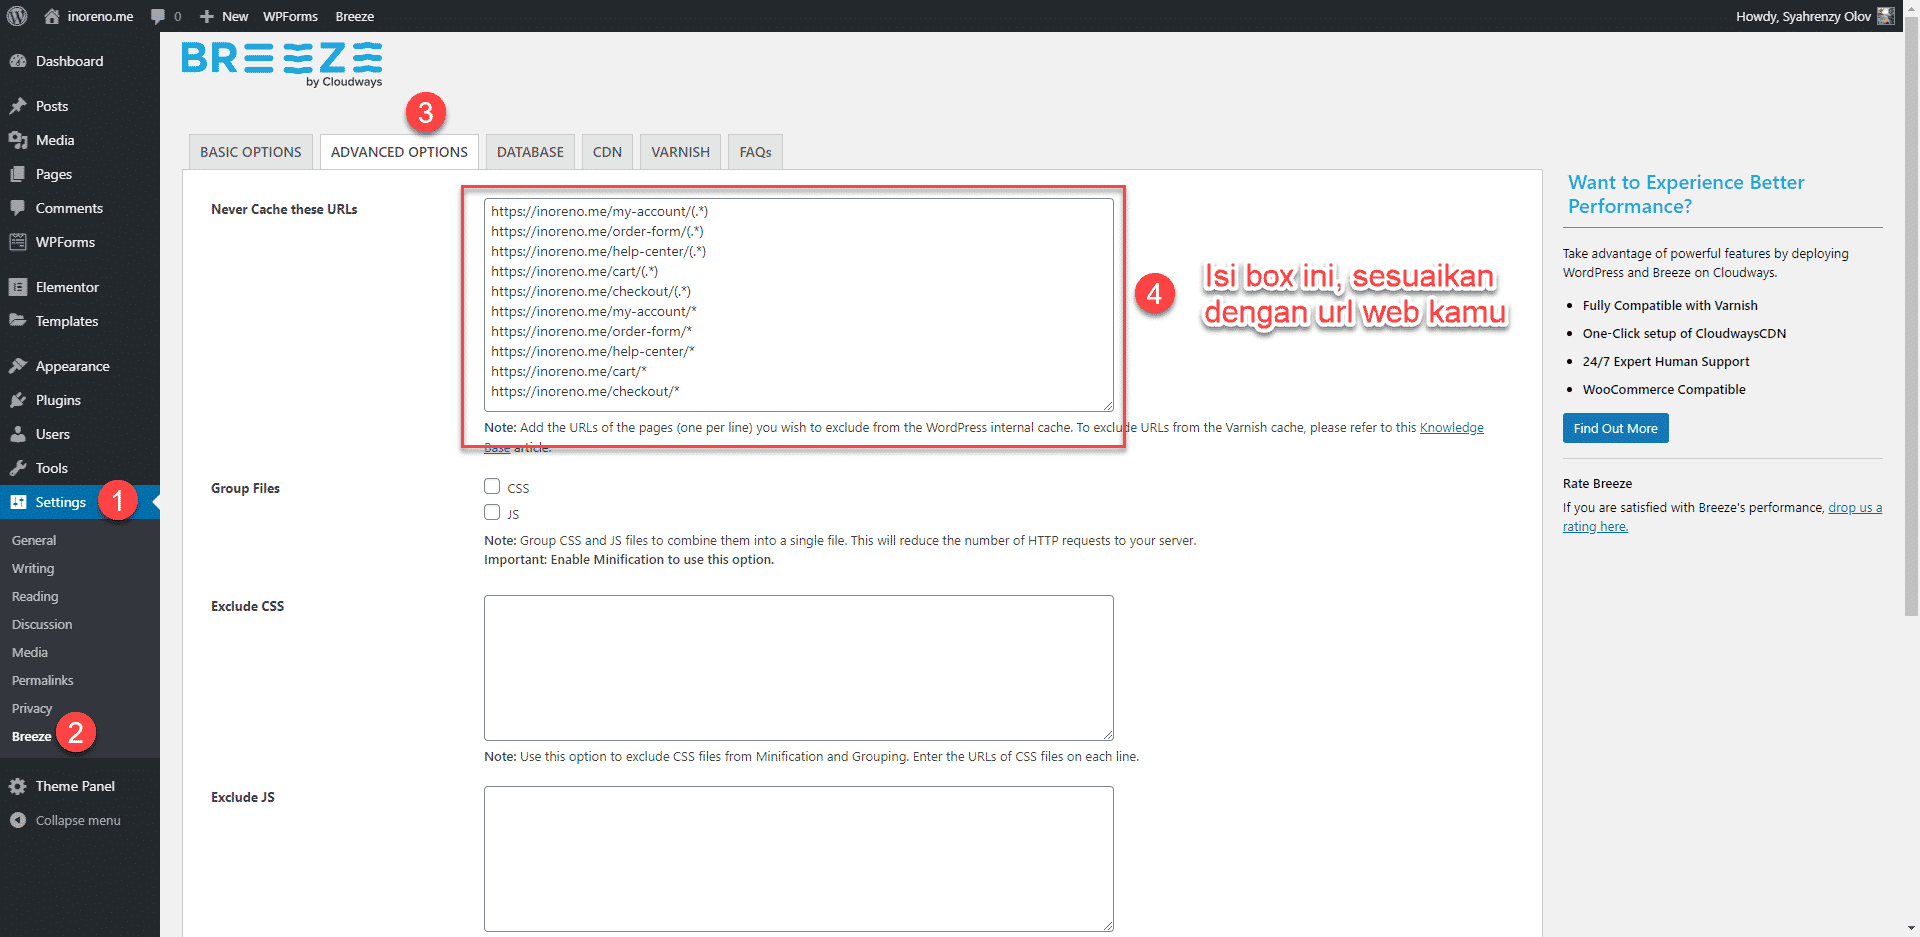Switch to the BASIC OPTIONS tab
Viewport: 1920px width, 937px height.
click(x=250, y=152)
